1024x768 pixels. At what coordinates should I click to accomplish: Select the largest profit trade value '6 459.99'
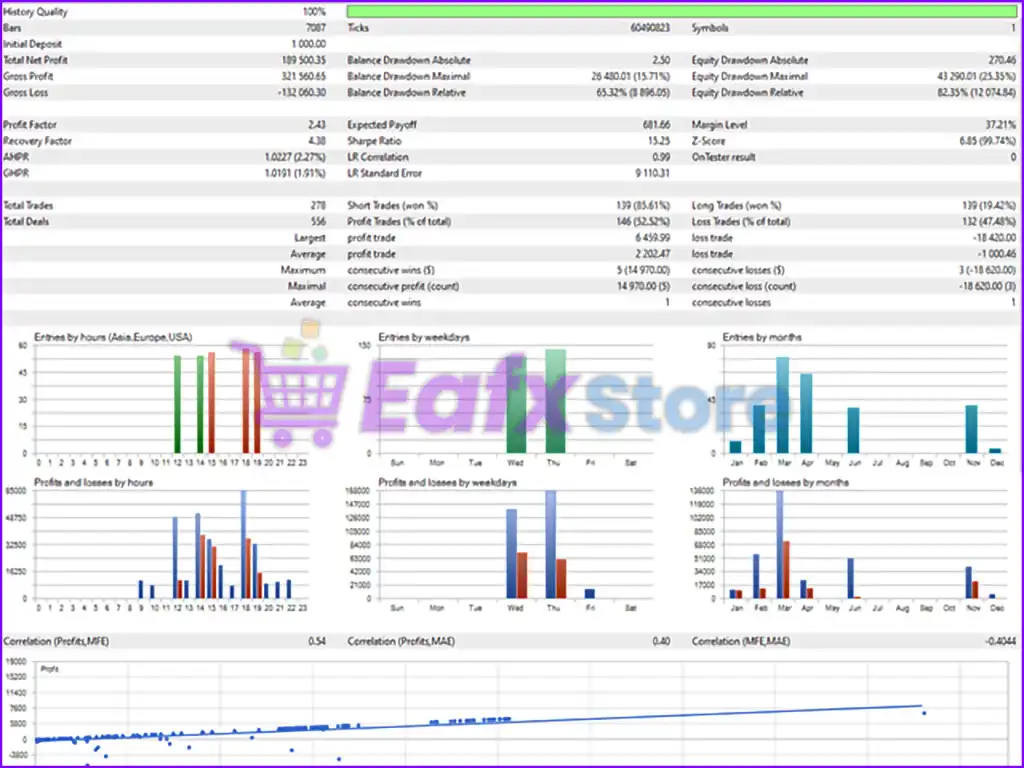pos(652,238)
